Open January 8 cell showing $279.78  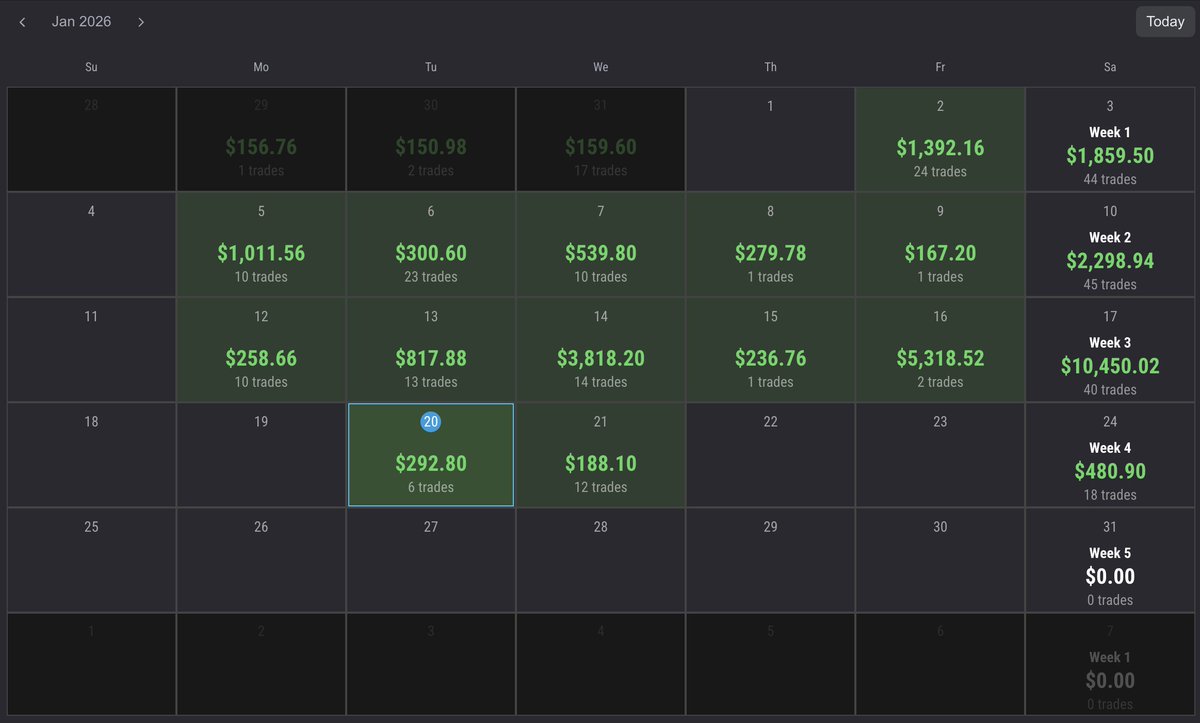point(770,244)
